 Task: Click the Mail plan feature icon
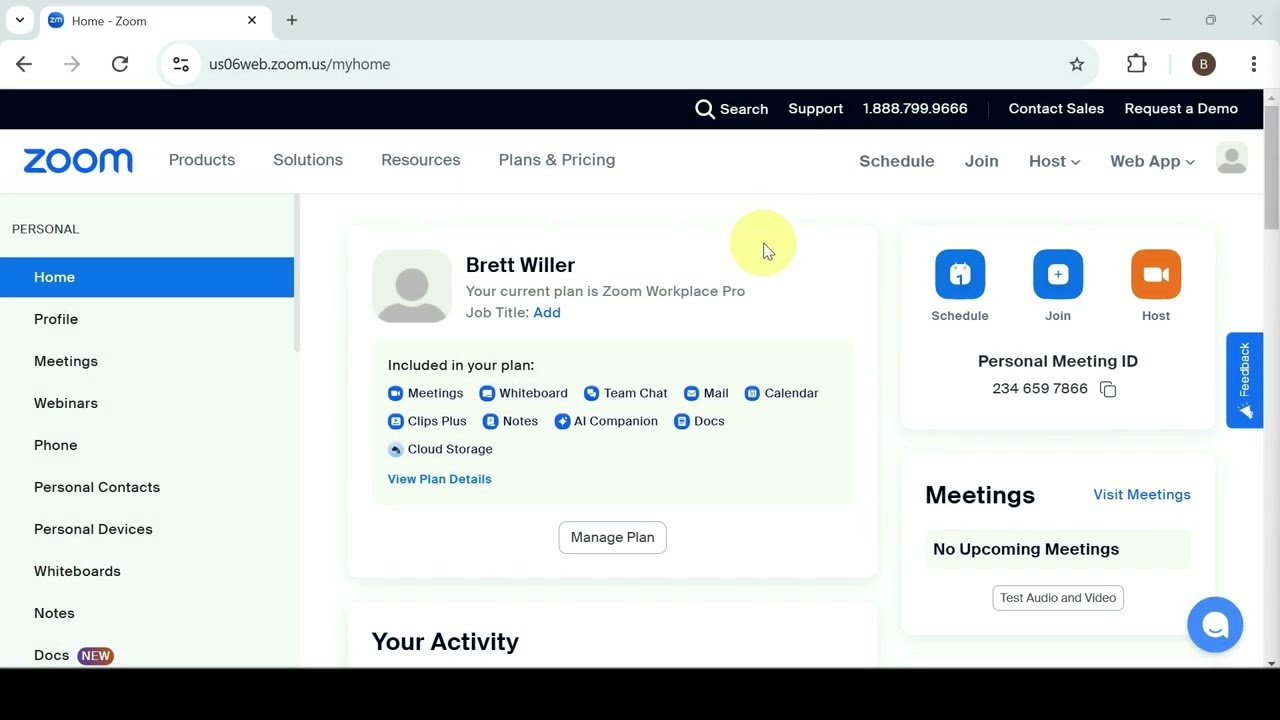click(x=691, y=393)
